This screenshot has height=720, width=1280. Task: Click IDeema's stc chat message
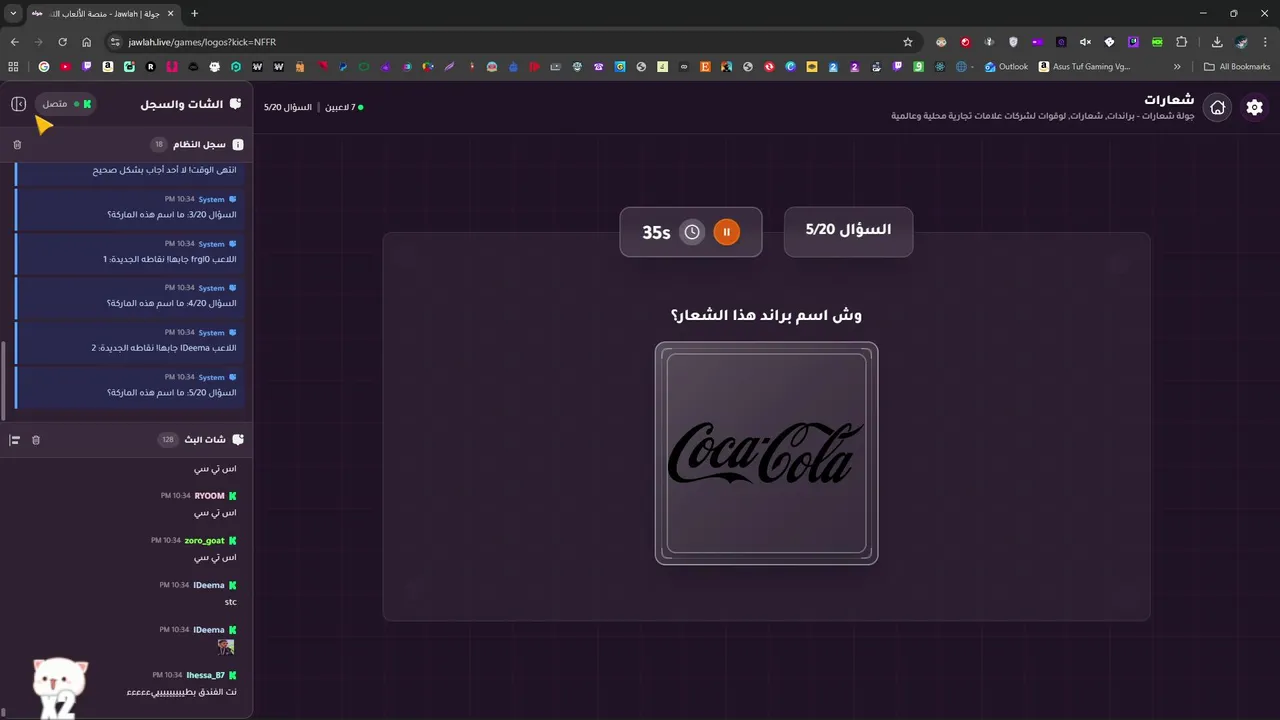[230, 602]
